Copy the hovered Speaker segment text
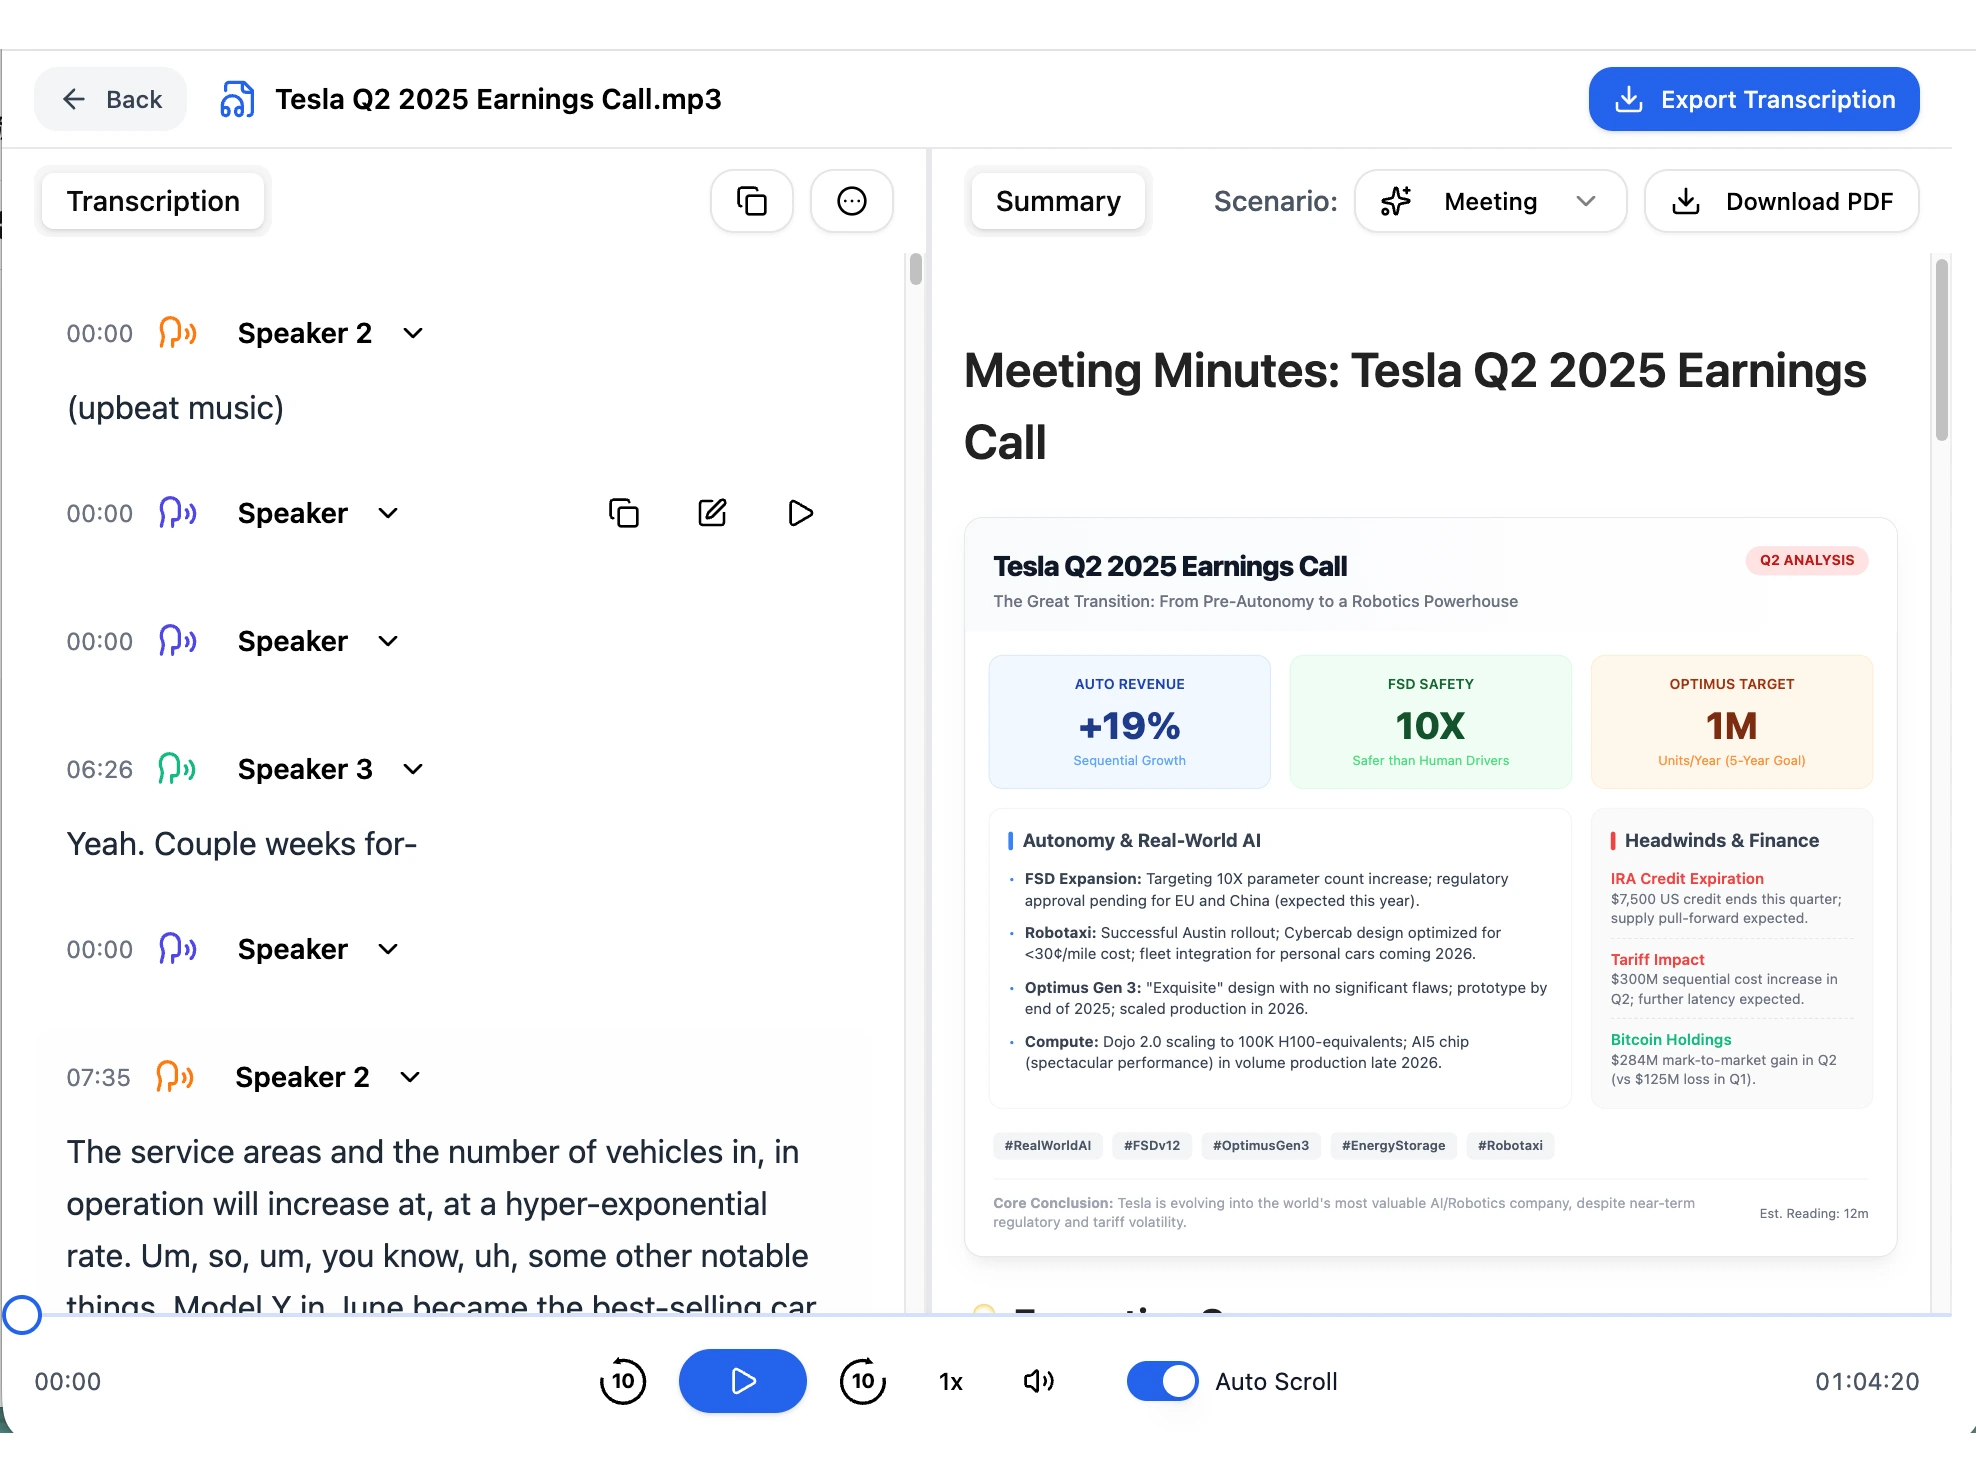This screenshot has height=1482, width=1976. point(624,513)
